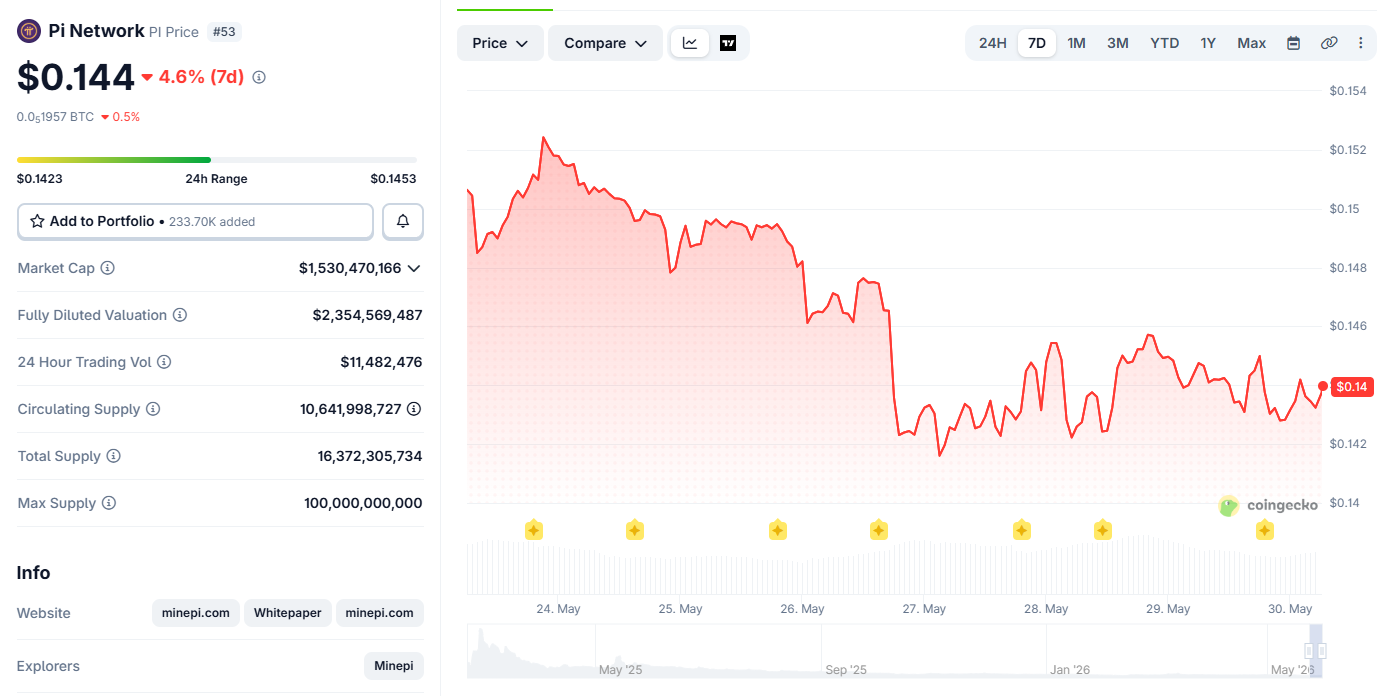
Task: Select the Max time range
Action: pos(1252,43)
